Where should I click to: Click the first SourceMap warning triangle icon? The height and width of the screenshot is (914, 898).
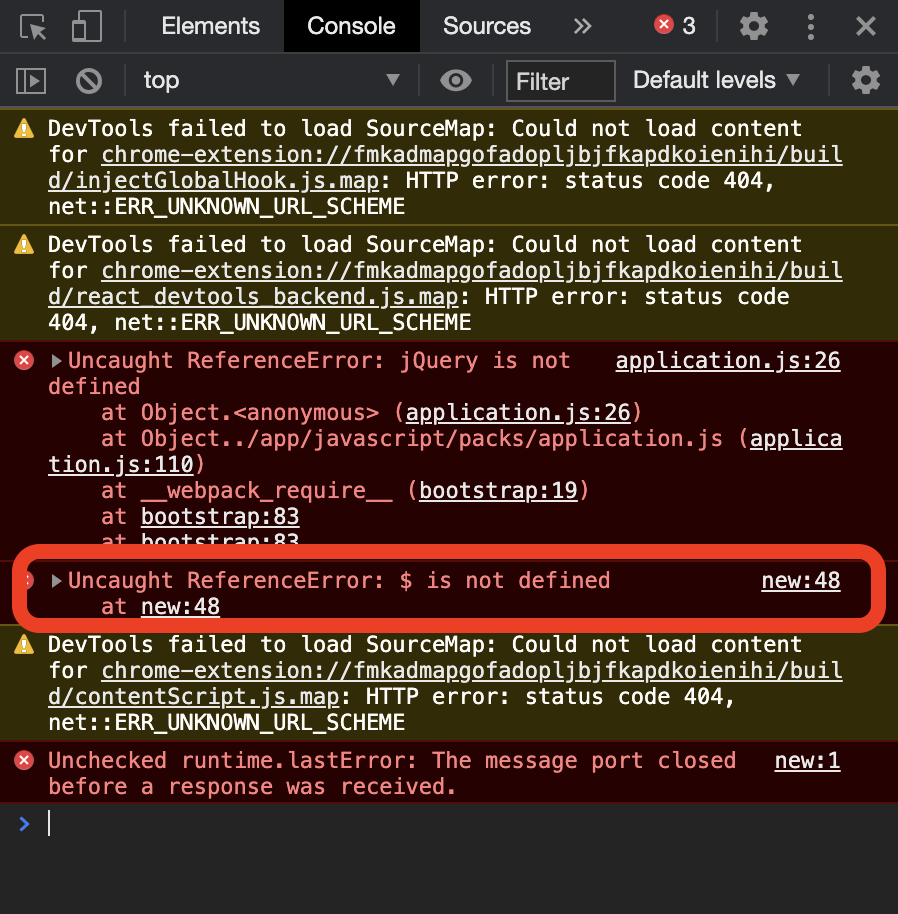(x=24, y=128)
